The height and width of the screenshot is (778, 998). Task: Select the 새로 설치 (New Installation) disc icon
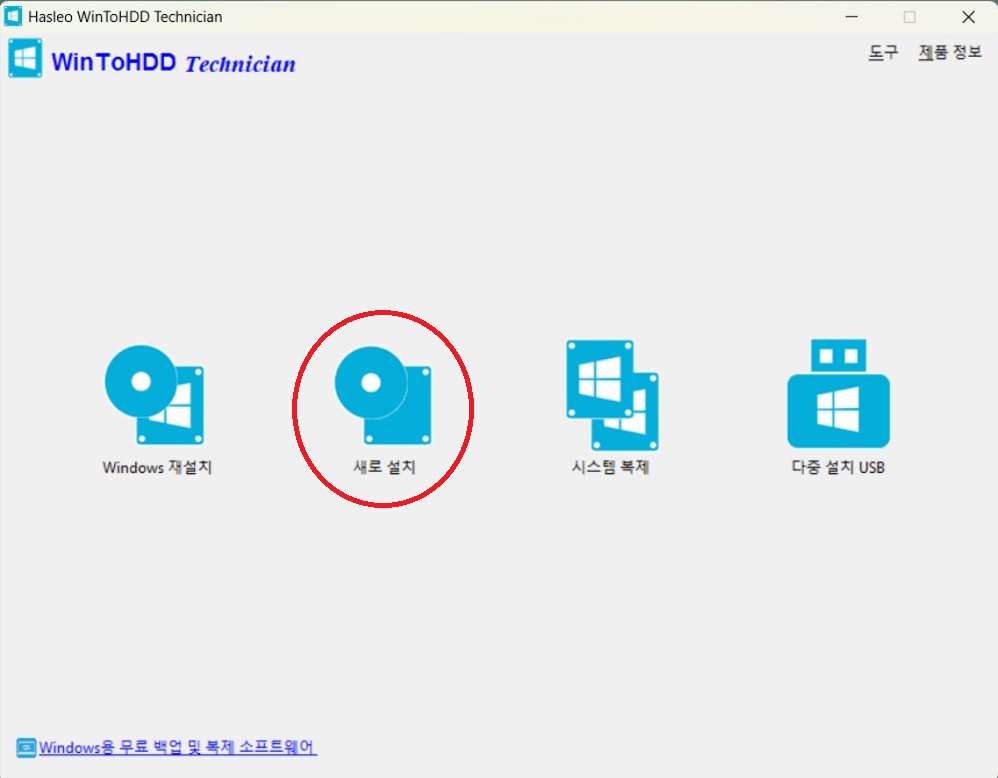383,395
